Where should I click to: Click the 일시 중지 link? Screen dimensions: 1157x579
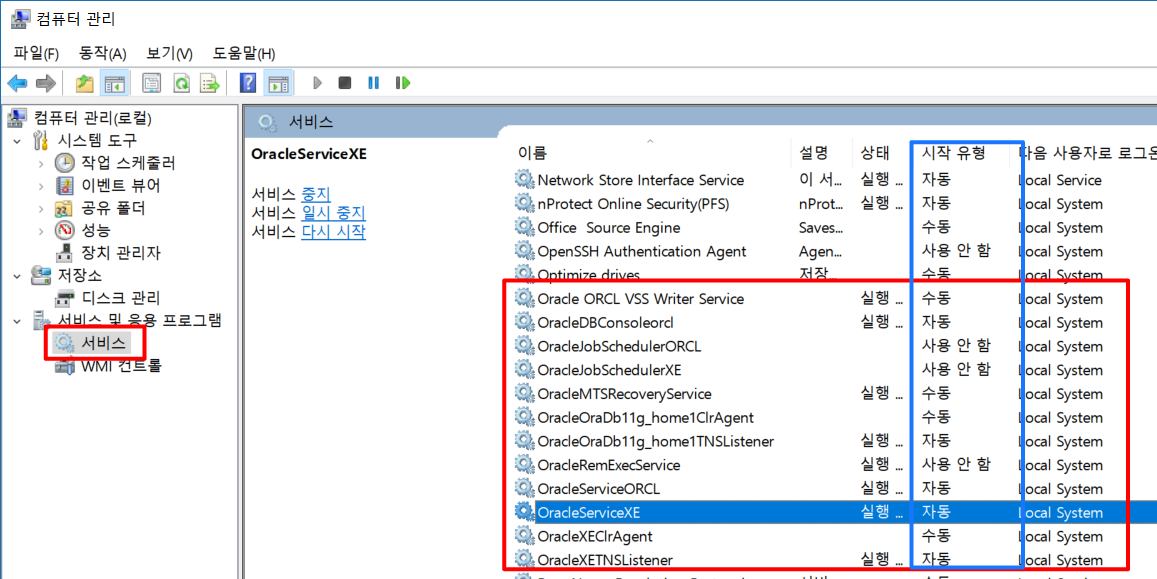point(334,213)
